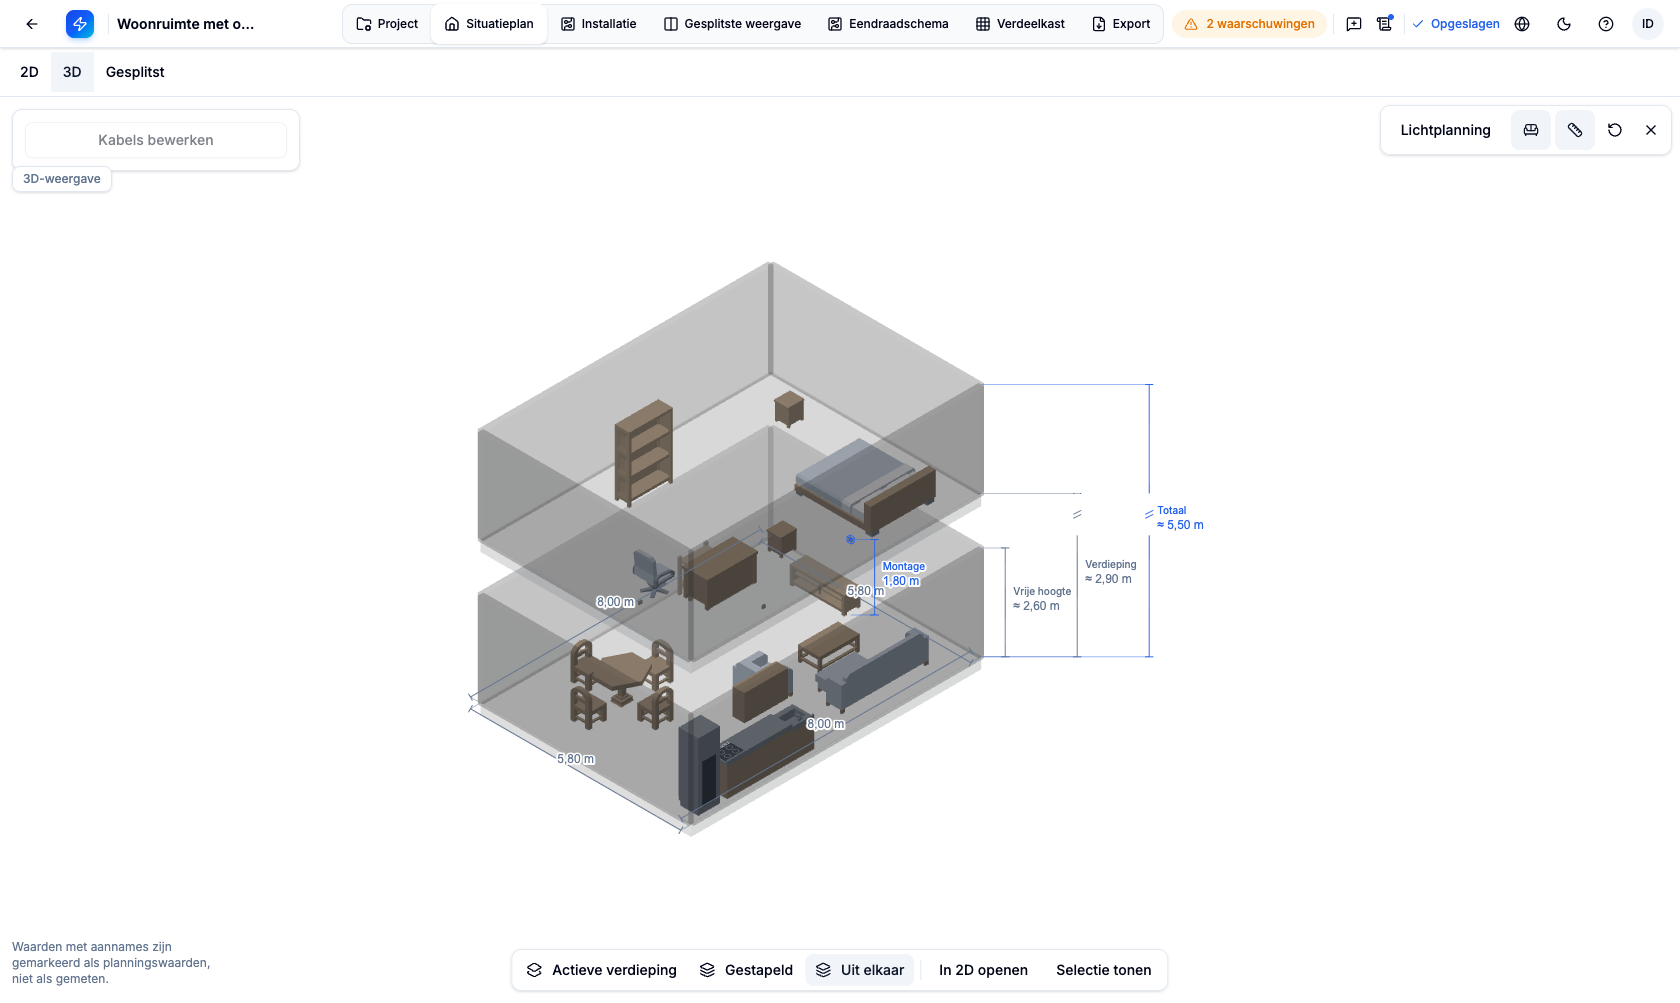Toggle measurements ruler icon
This screenshot has height=1003, width=1680.
(x=1575, y=130)
